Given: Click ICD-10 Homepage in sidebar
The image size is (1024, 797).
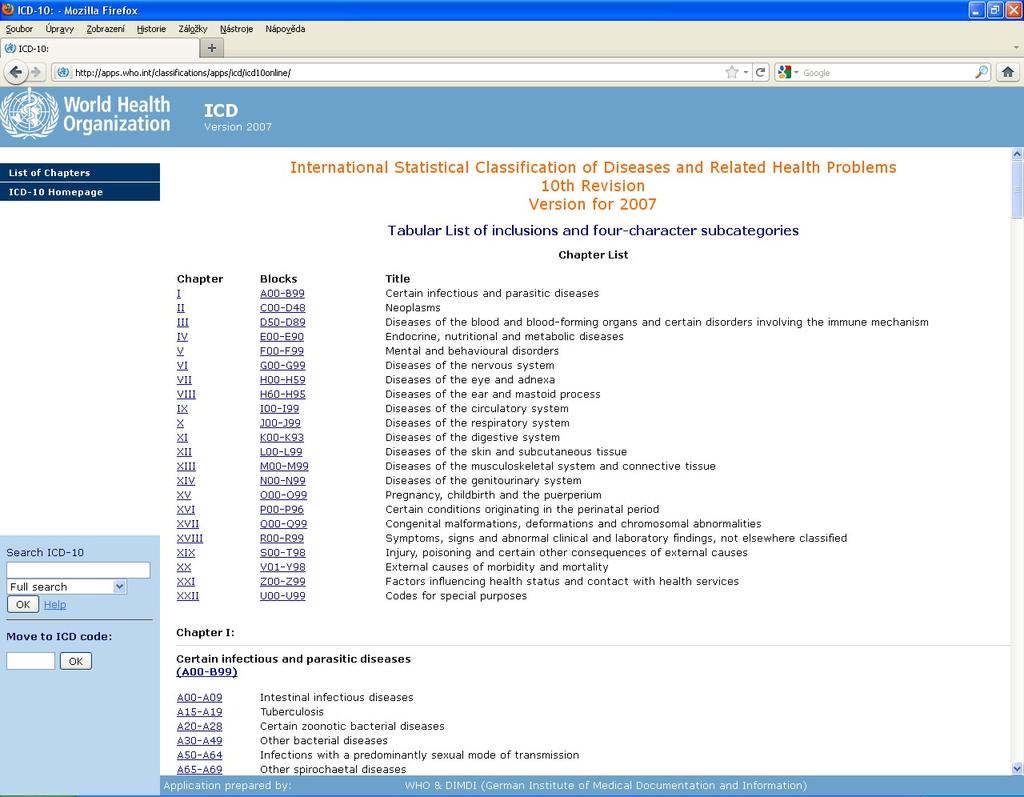Looking at the screenshot, I should click(80, 192).
